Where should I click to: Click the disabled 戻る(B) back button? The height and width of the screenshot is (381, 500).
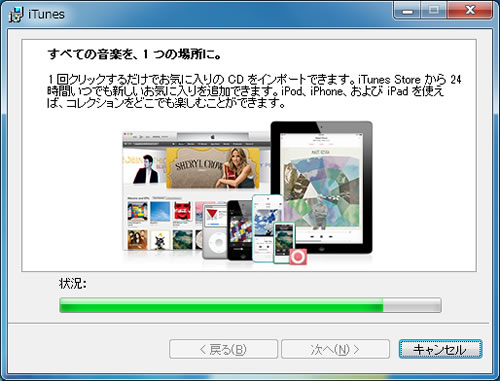click(x=223, y=349)
